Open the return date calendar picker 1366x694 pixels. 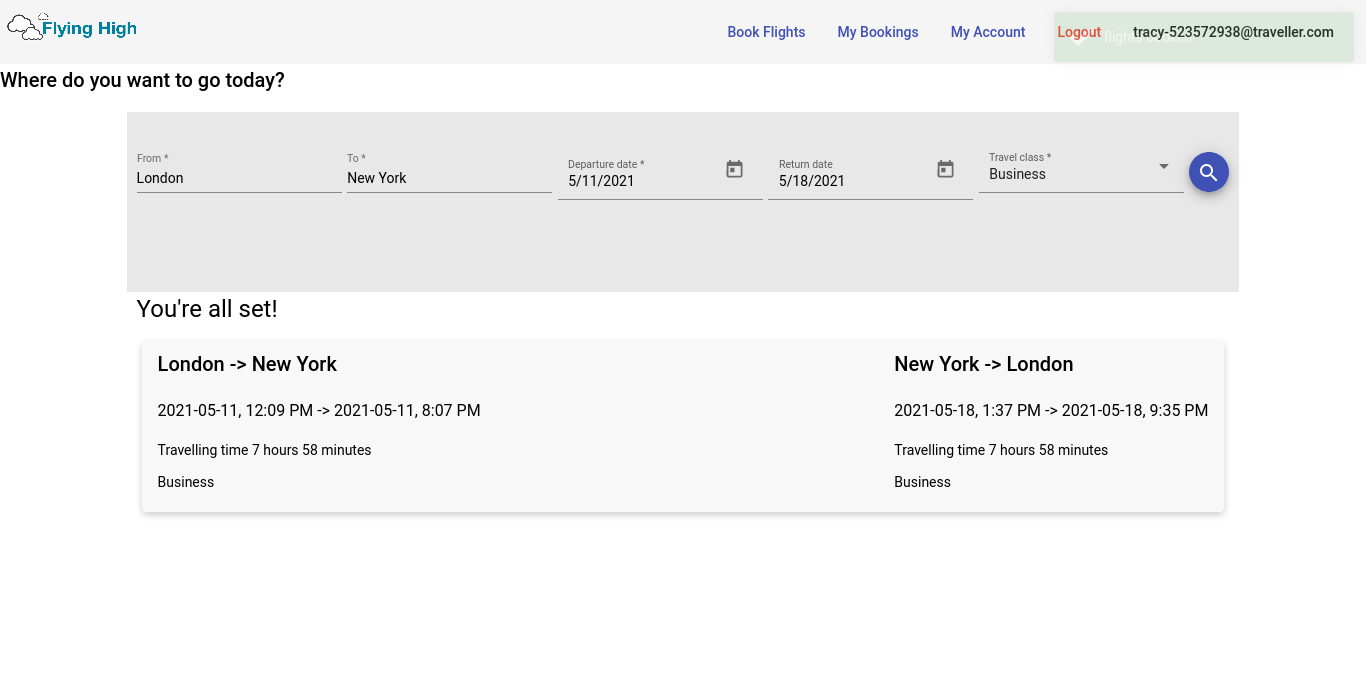point(946,169)
